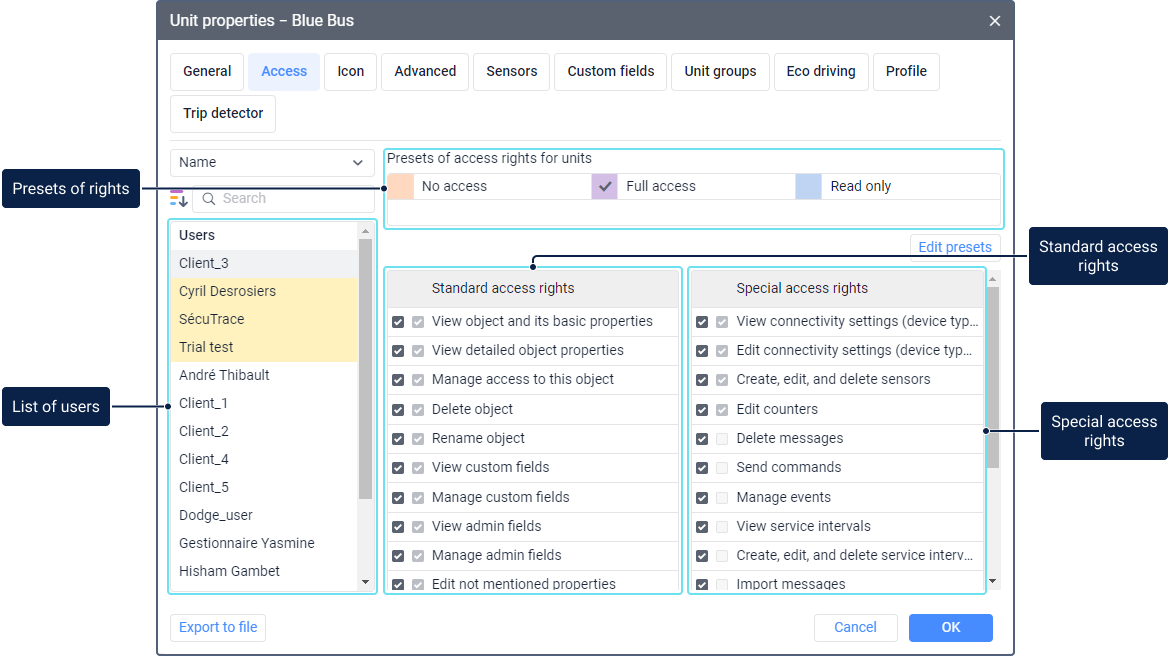The image size is (1170, 656).
Task: Select the Read only blue swatch
Action: point(808,187)
